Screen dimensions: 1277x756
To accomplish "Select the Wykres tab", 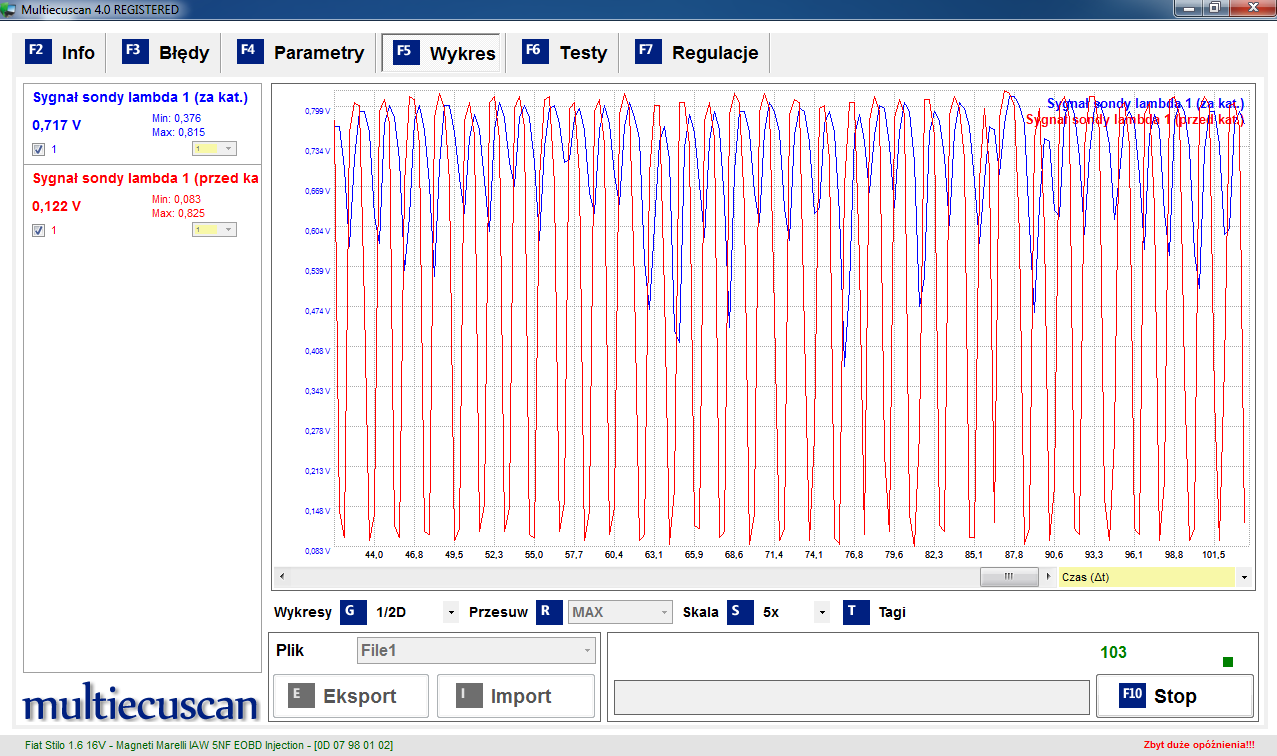I will (x=443, y=53).
